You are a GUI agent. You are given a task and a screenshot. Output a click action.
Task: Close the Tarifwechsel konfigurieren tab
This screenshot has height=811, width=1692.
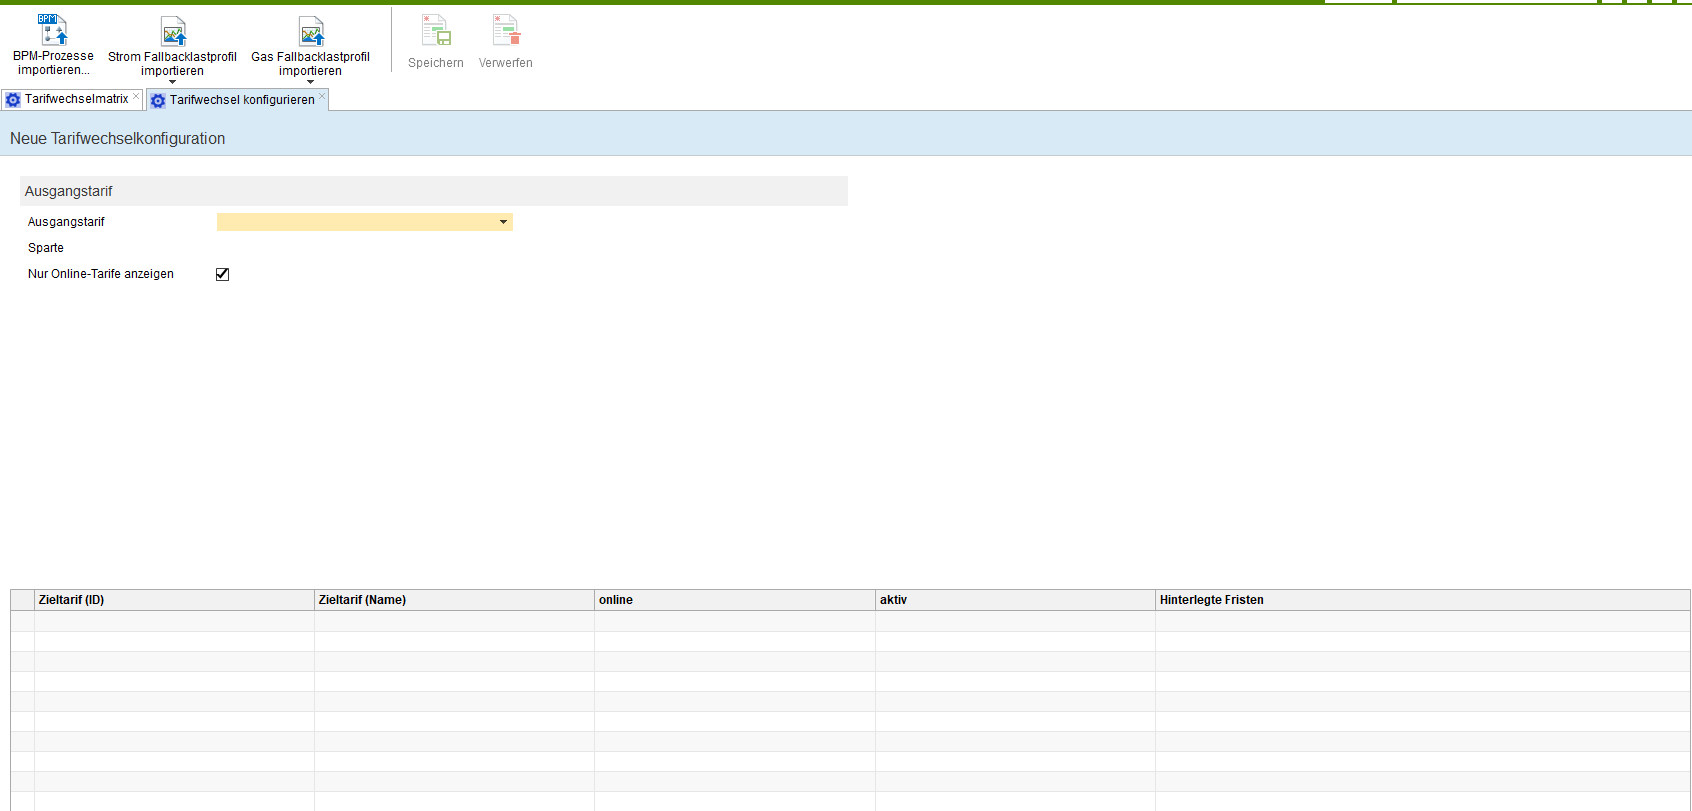click(x=322, y=96)
